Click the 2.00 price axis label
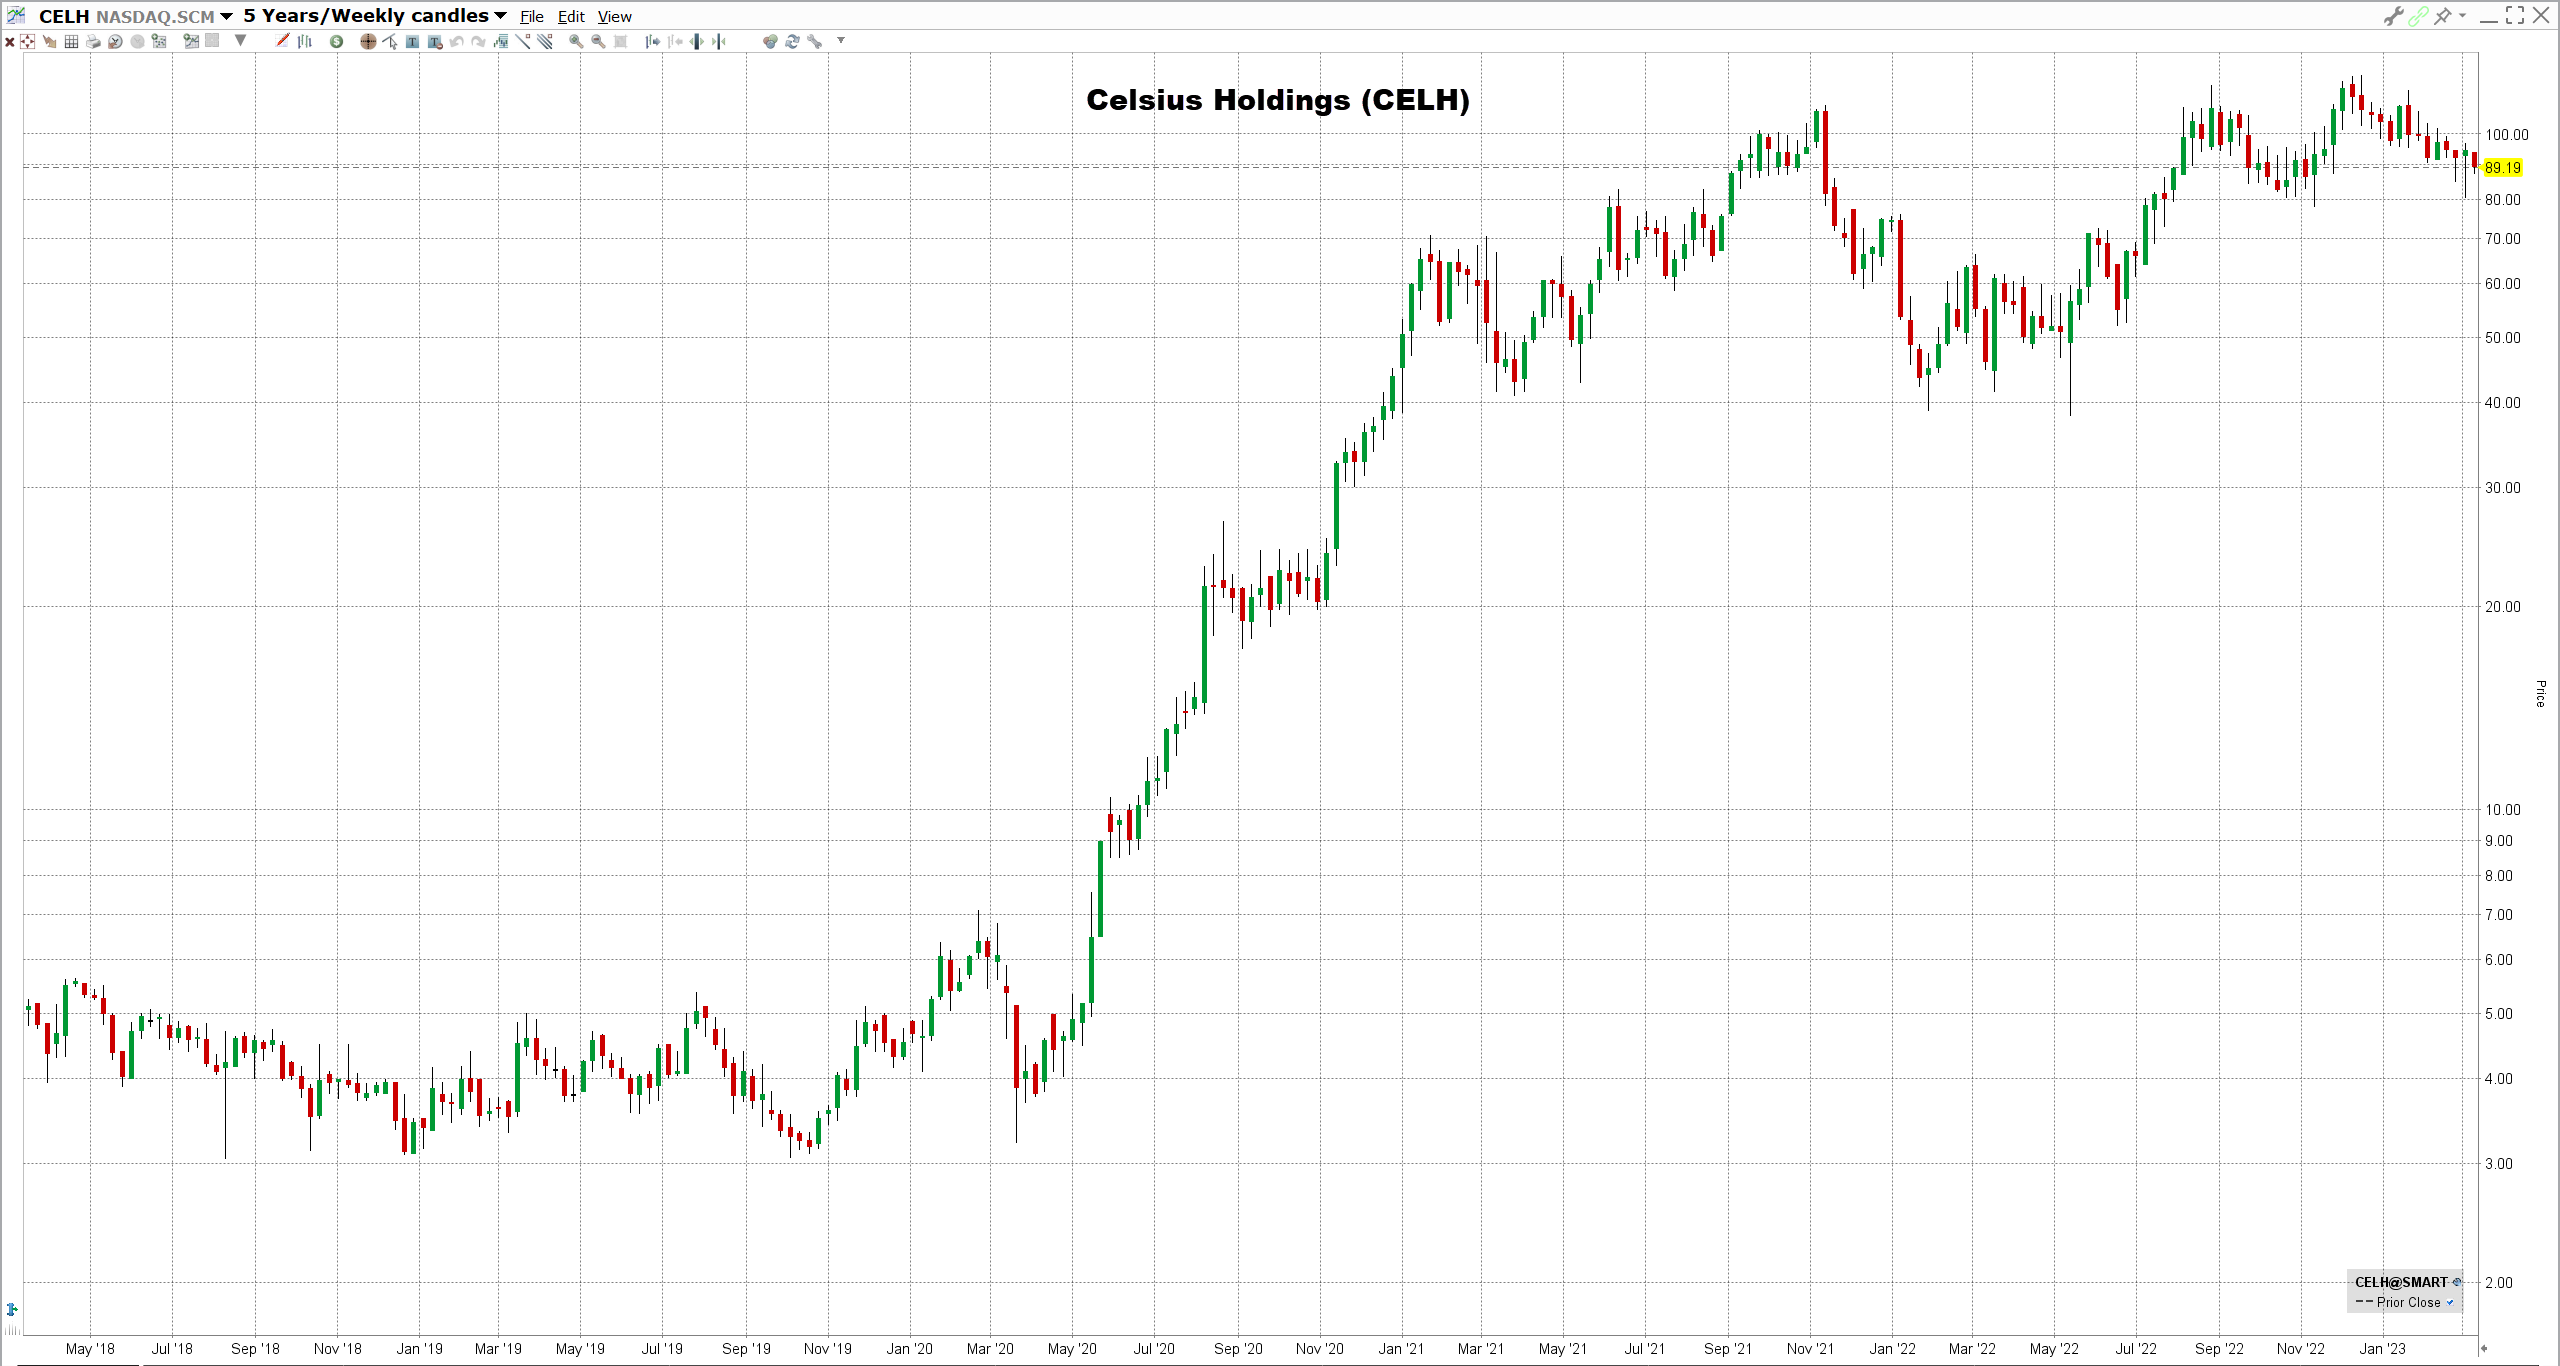The width and height of the screenshot is (2560, 1366). point(2499,1283)
